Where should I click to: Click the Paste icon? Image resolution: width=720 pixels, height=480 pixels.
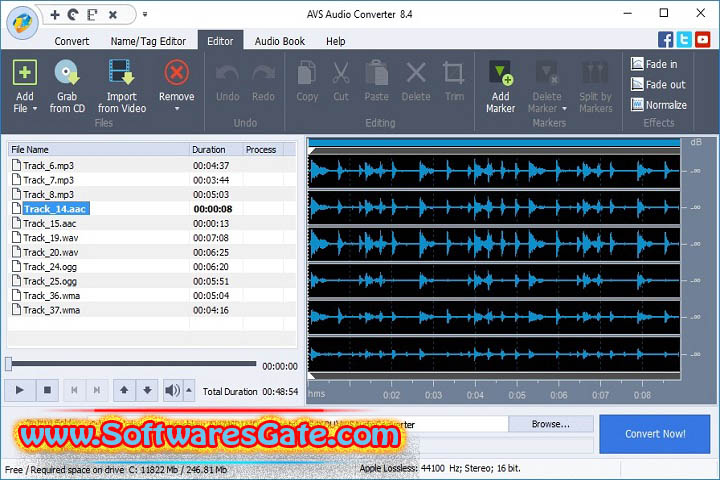coord(377,73)
